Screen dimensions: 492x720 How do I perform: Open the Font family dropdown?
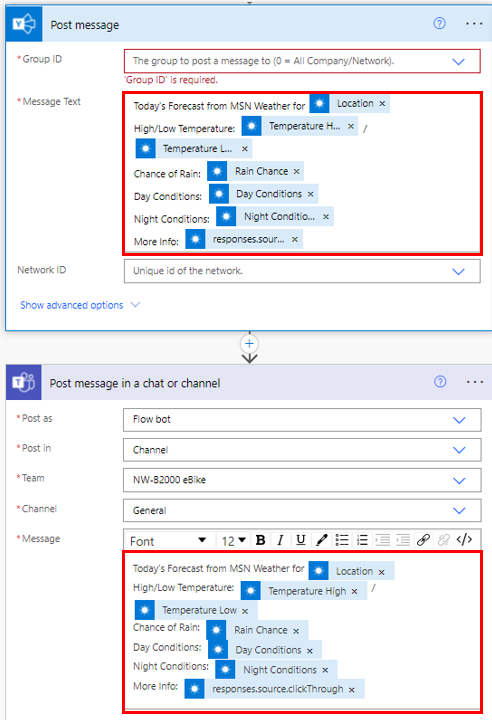pyautogui.click(x=168, y=540)
